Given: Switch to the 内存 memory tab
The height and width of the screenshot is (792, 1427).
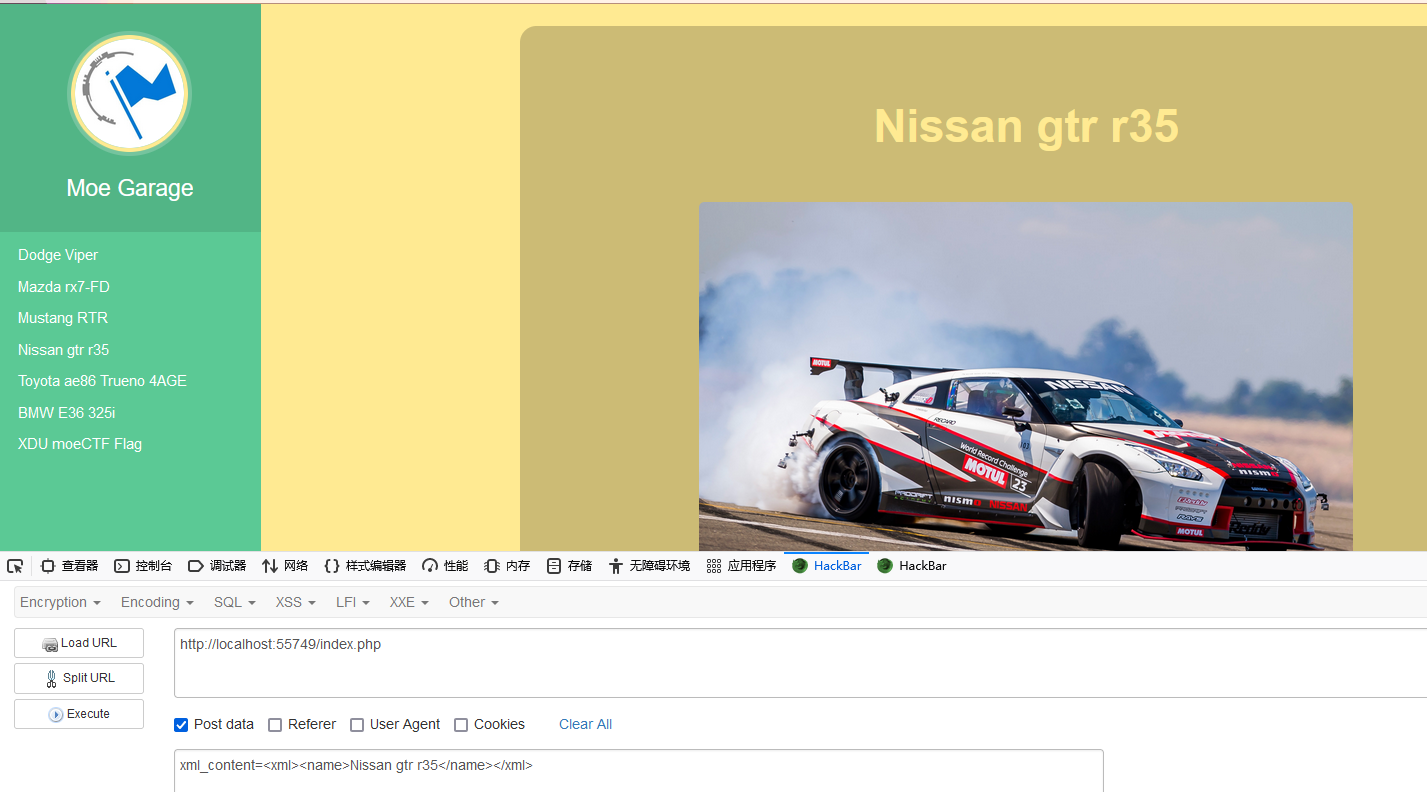Looking at the screenshot, I should 507,566.
